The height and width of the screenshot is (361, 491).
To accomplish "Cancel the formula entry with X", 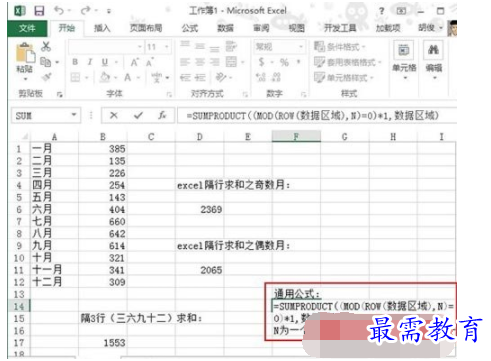I will point(114,116).
